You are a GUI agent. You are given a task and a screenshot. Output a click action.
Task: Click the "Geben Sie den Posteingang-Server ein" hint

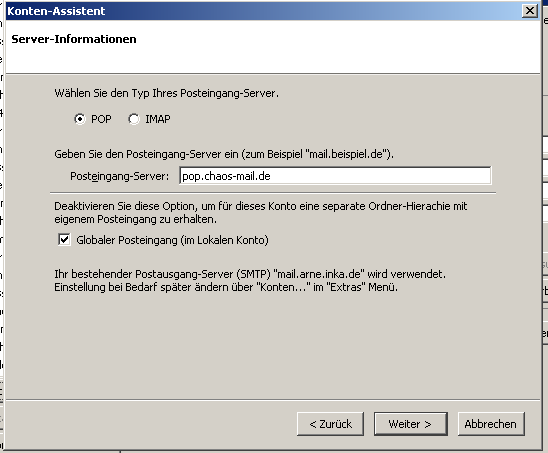(224, 154)
